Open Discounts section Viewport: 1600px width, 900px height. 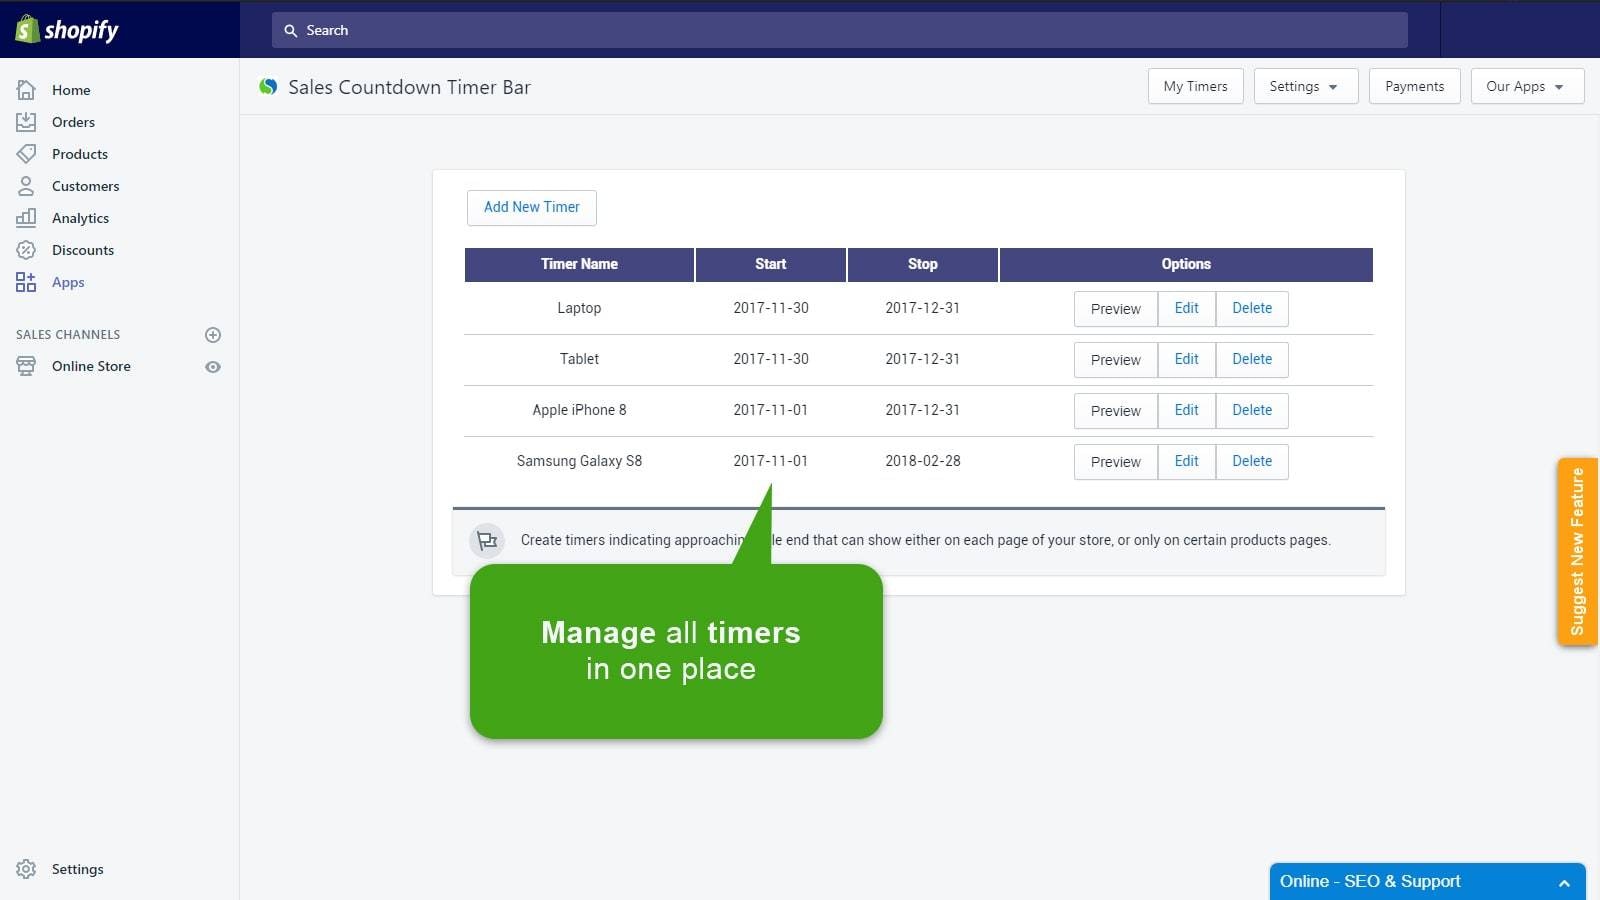(x=83, y=250)
